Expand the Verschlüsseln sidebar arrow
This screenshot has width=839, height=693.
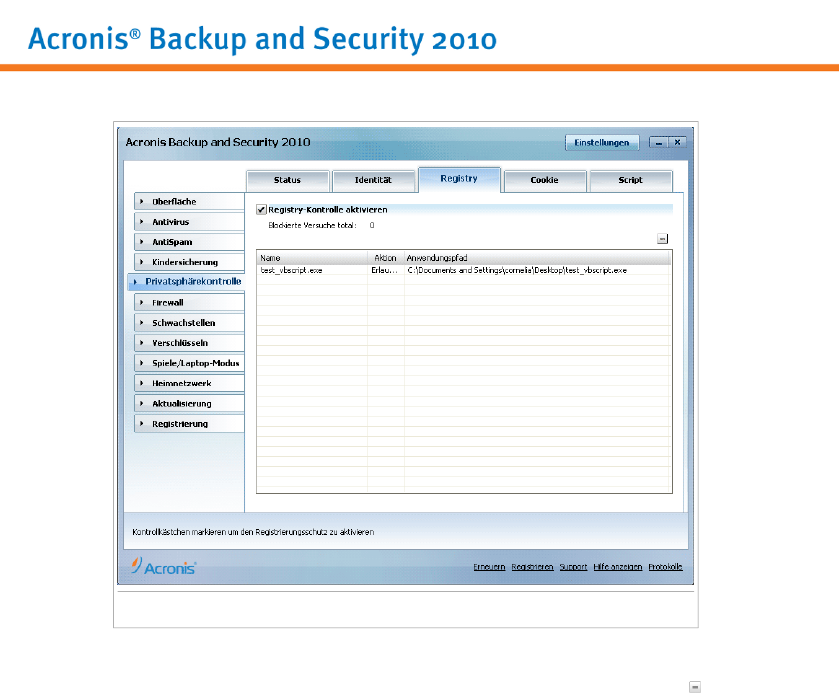pyautogui.click(x=142, y=343)
